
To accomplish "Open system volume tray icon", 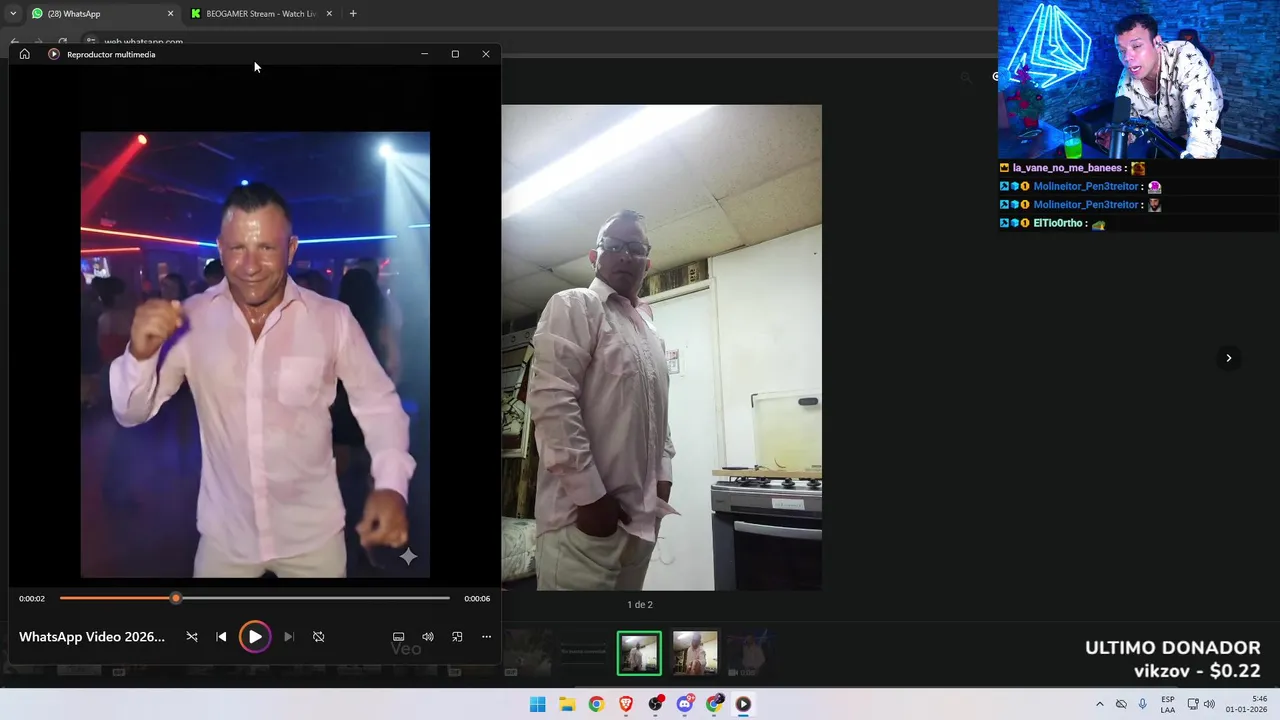I will [1209, 704].
